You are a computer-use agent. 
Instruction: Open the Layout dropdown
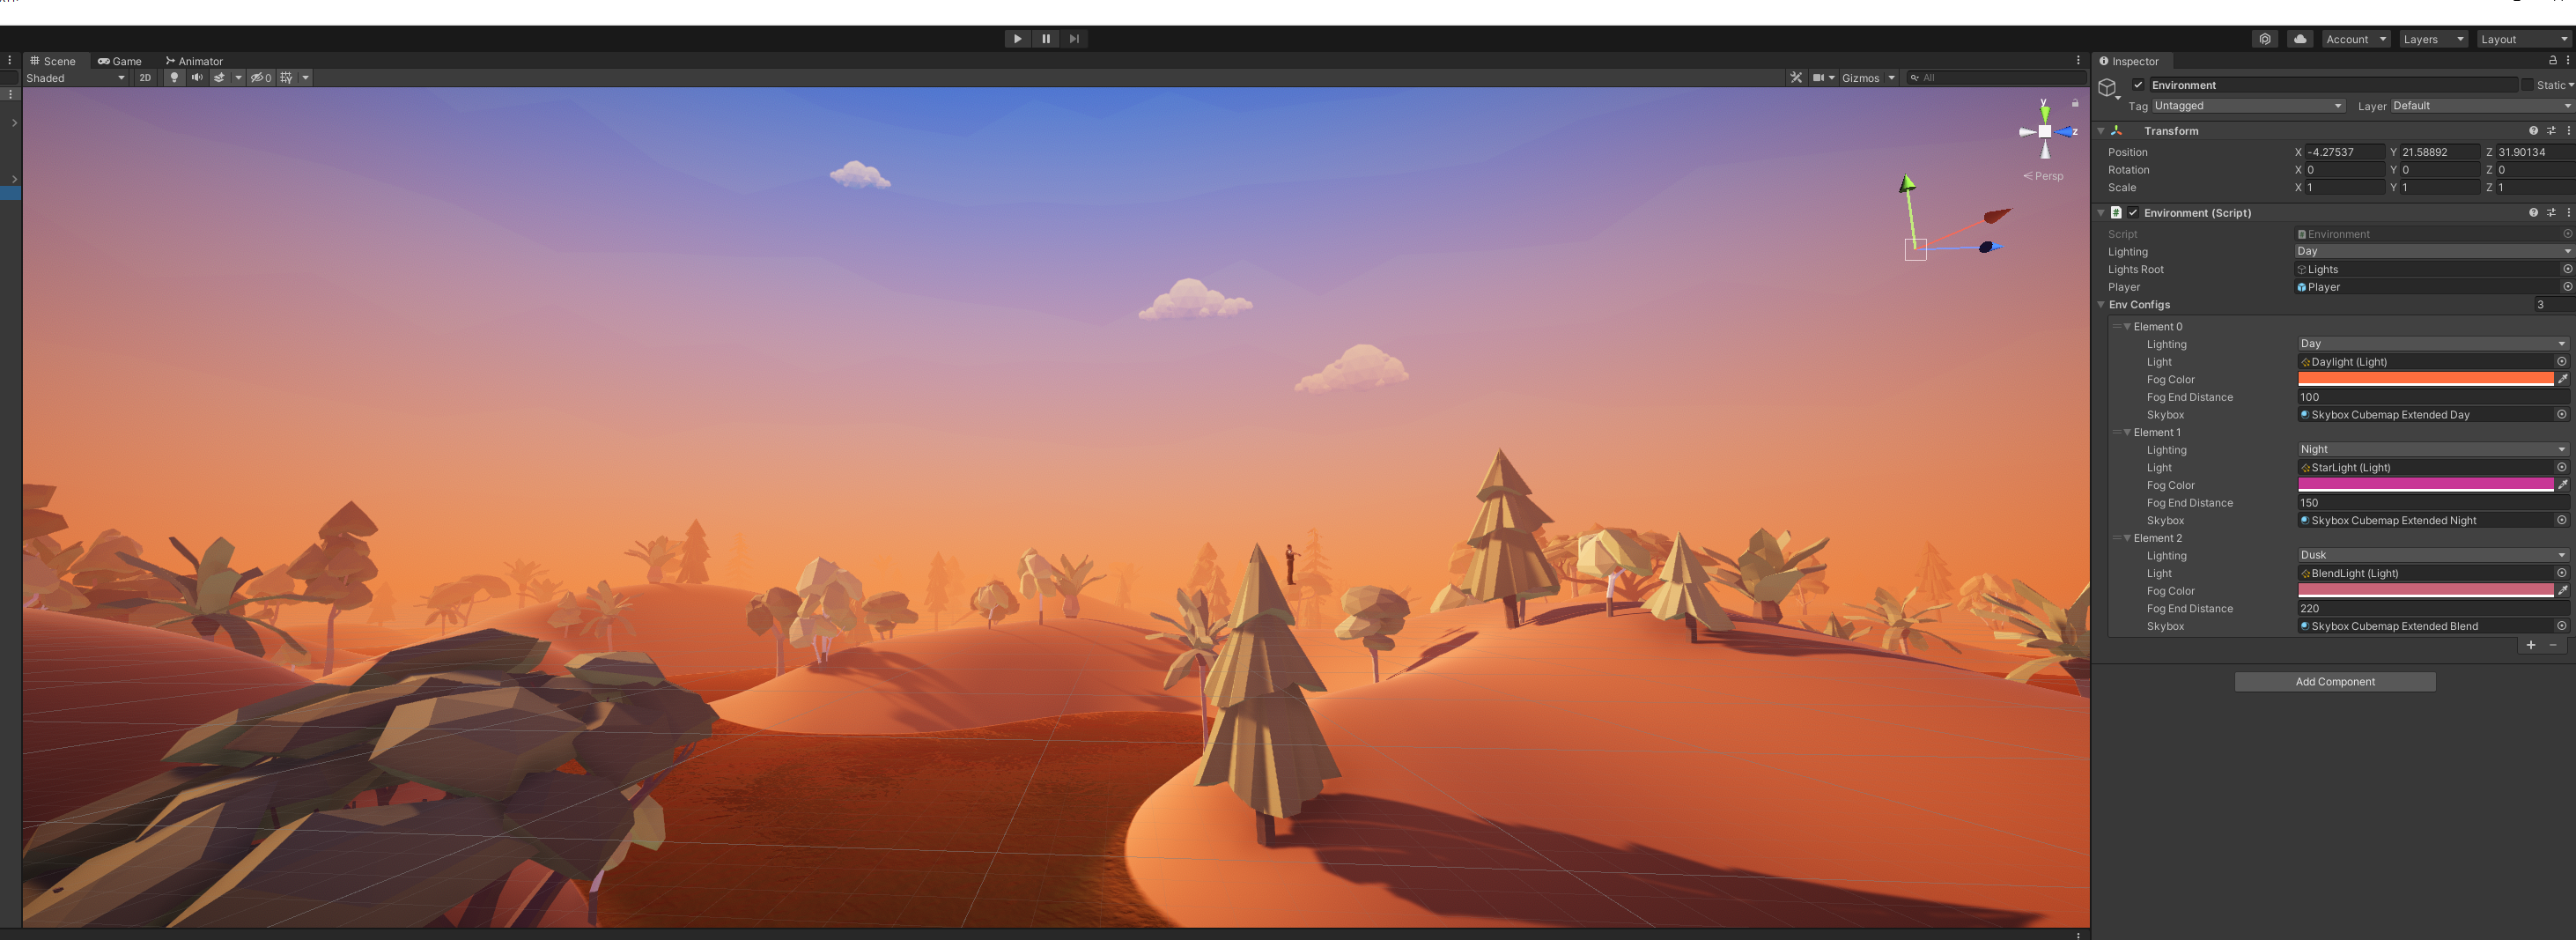tap(2523, 39)
